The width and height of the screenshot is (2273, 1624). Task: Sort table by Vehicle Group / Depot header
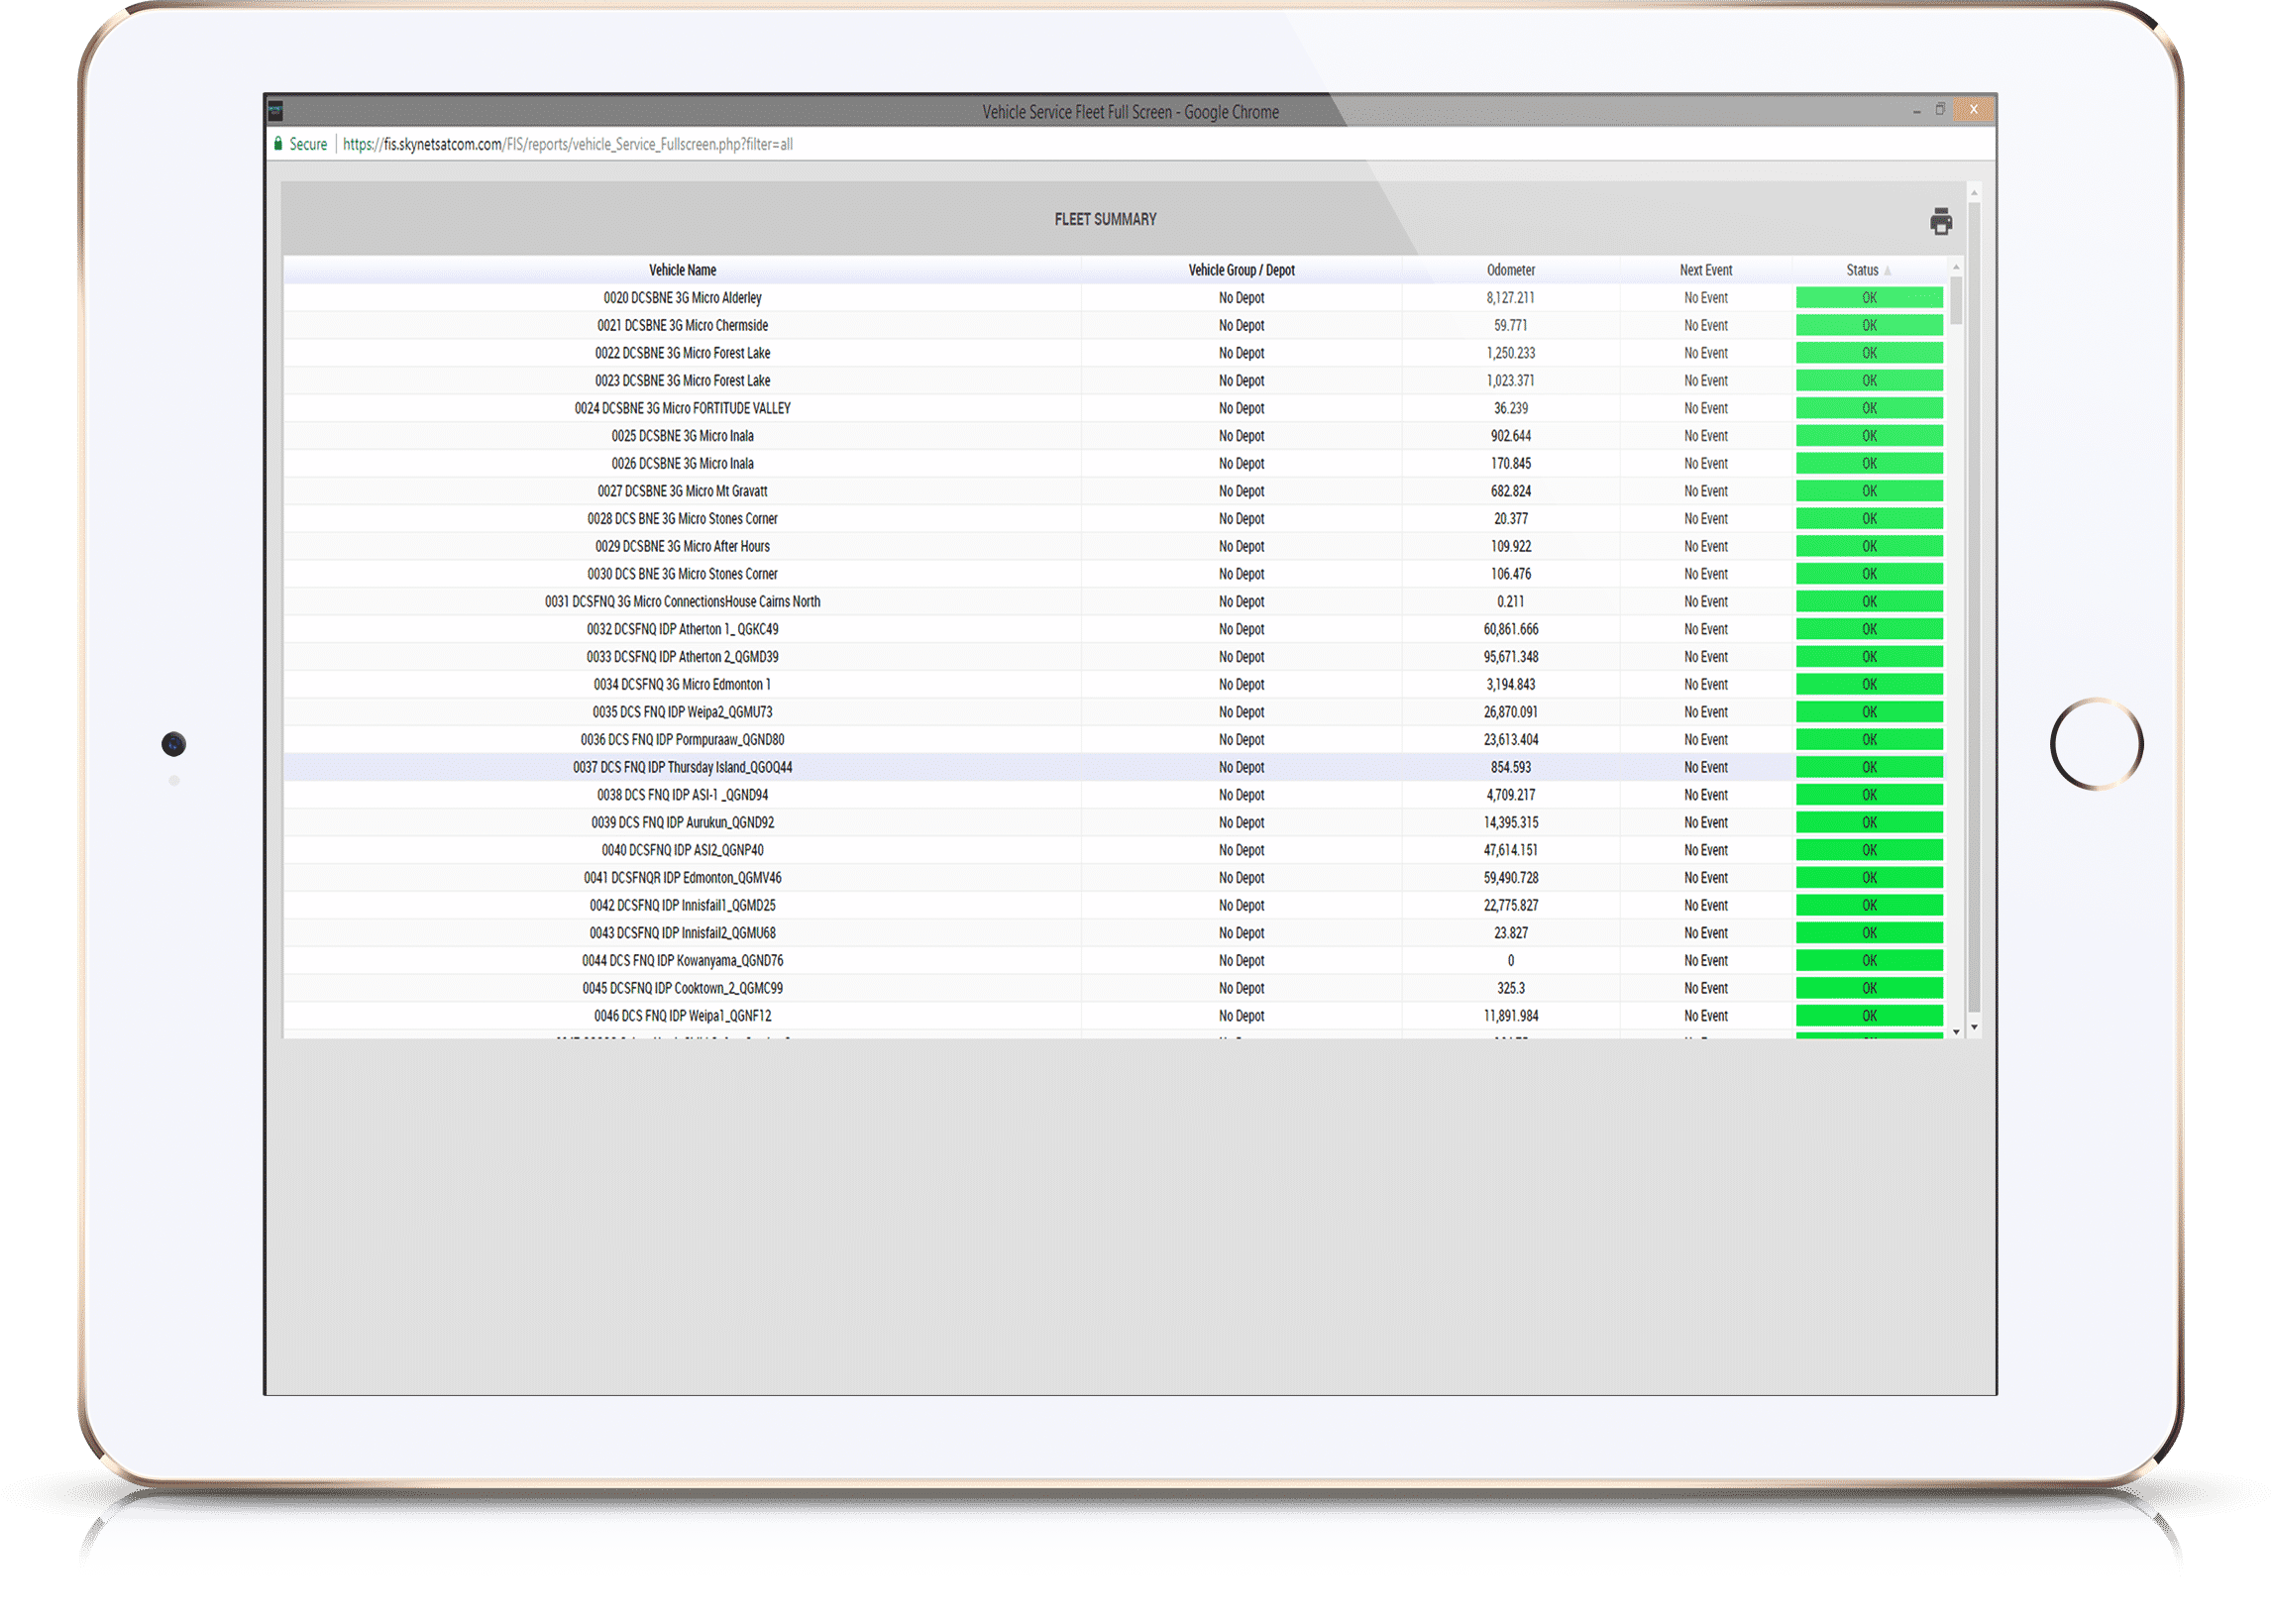[1241, 270]
